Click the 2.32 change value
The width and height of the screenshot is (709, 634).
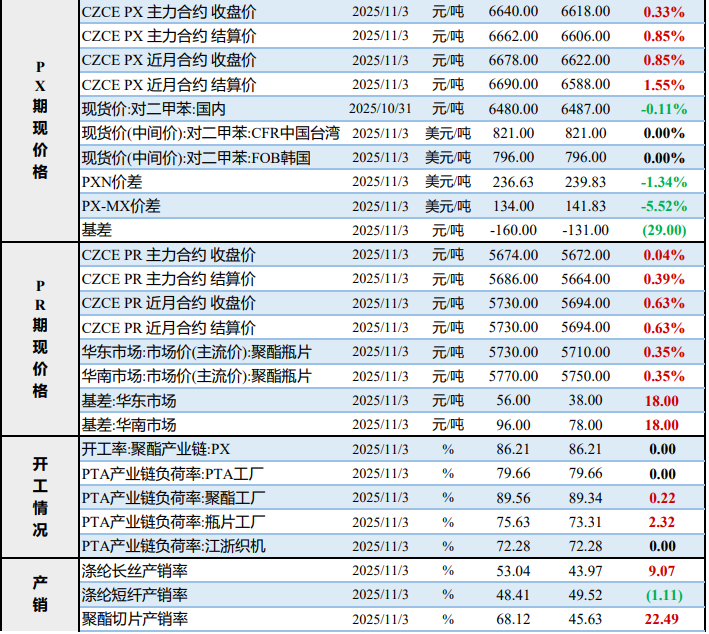click(x=662, y=522)
